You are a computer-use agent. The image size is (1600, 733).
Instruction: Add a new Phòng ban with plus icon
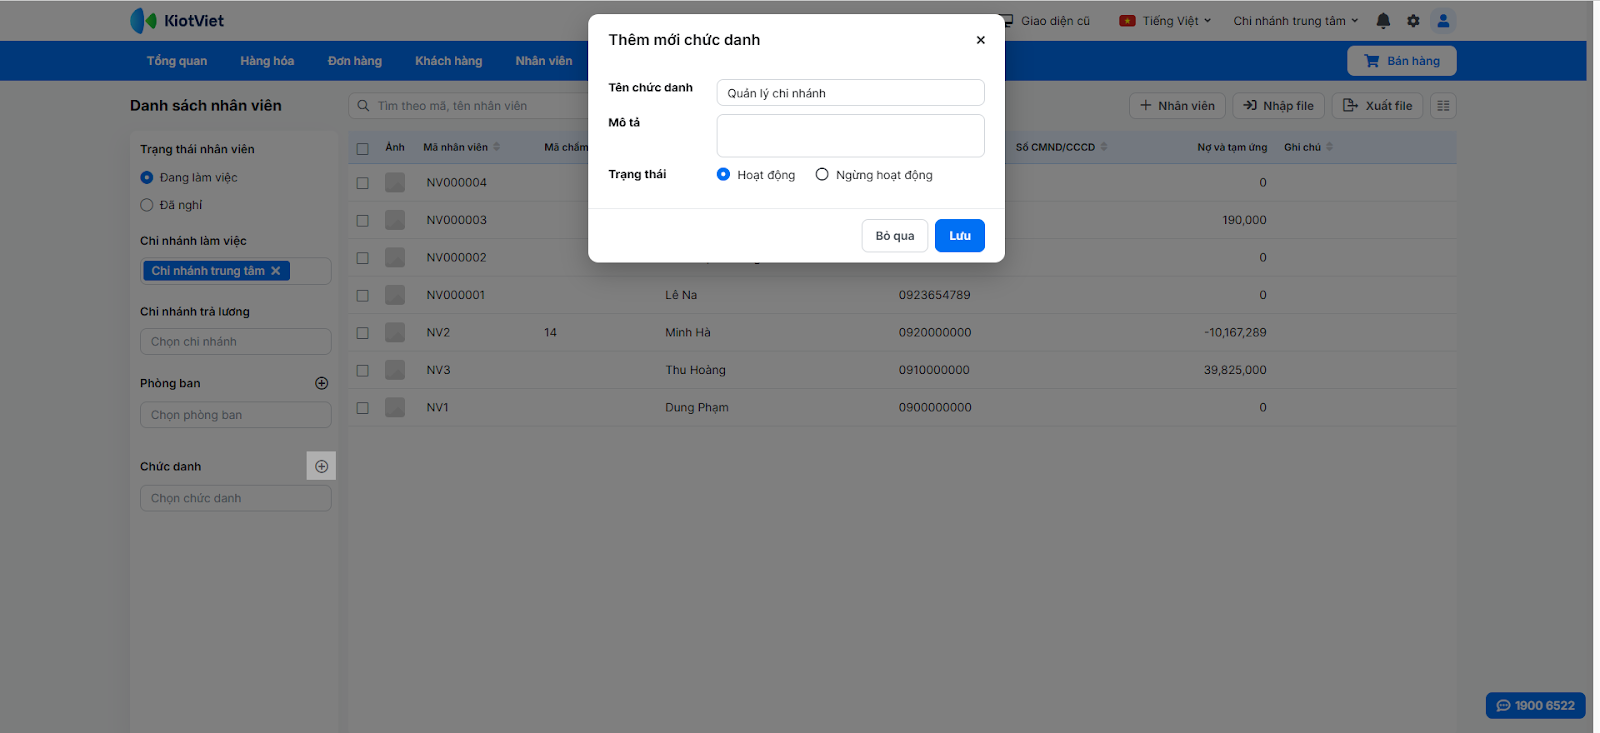(322, 383)
